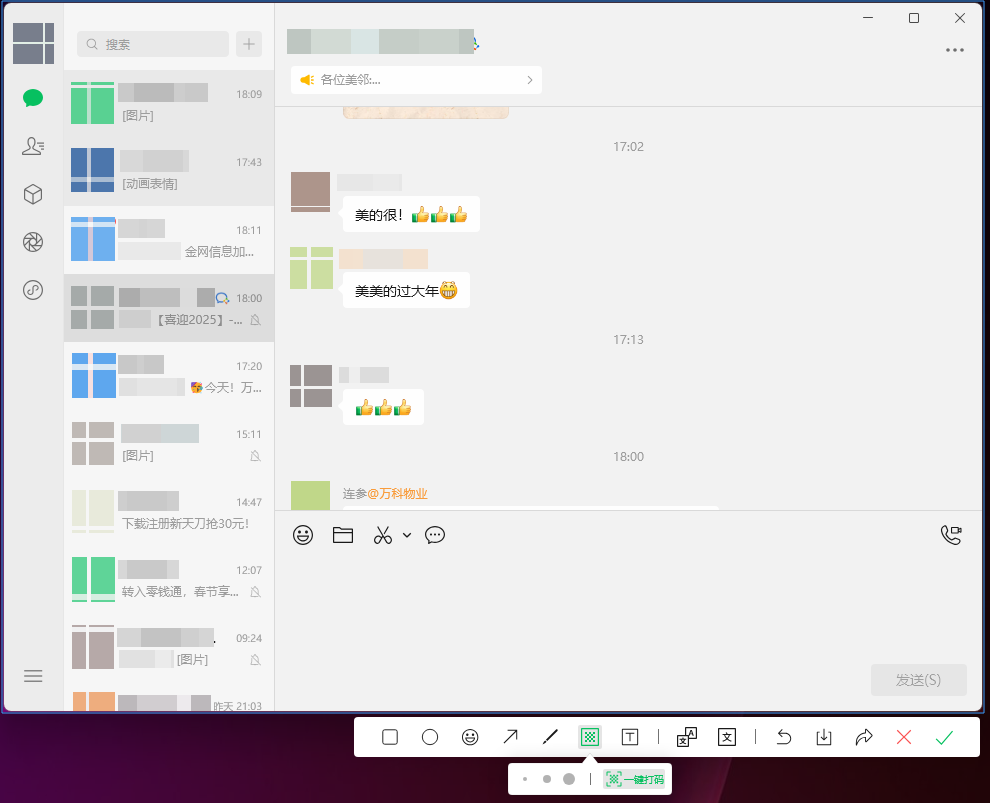
Task: Save screenshot with download icon
Action: point(824,737)
